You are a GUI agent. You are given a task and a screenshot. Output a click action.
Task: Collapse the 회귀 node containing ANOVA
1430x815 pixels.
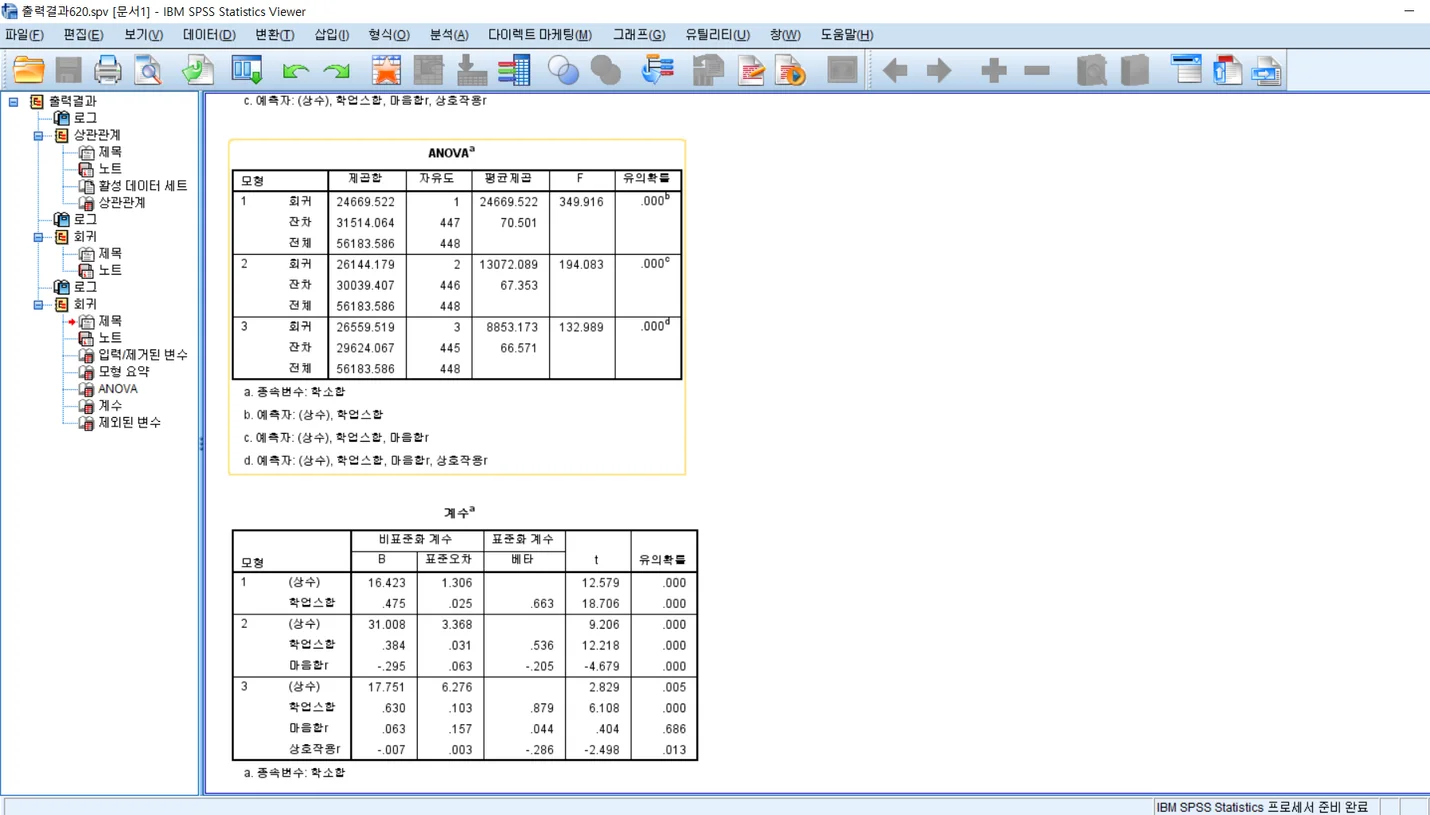38,305
